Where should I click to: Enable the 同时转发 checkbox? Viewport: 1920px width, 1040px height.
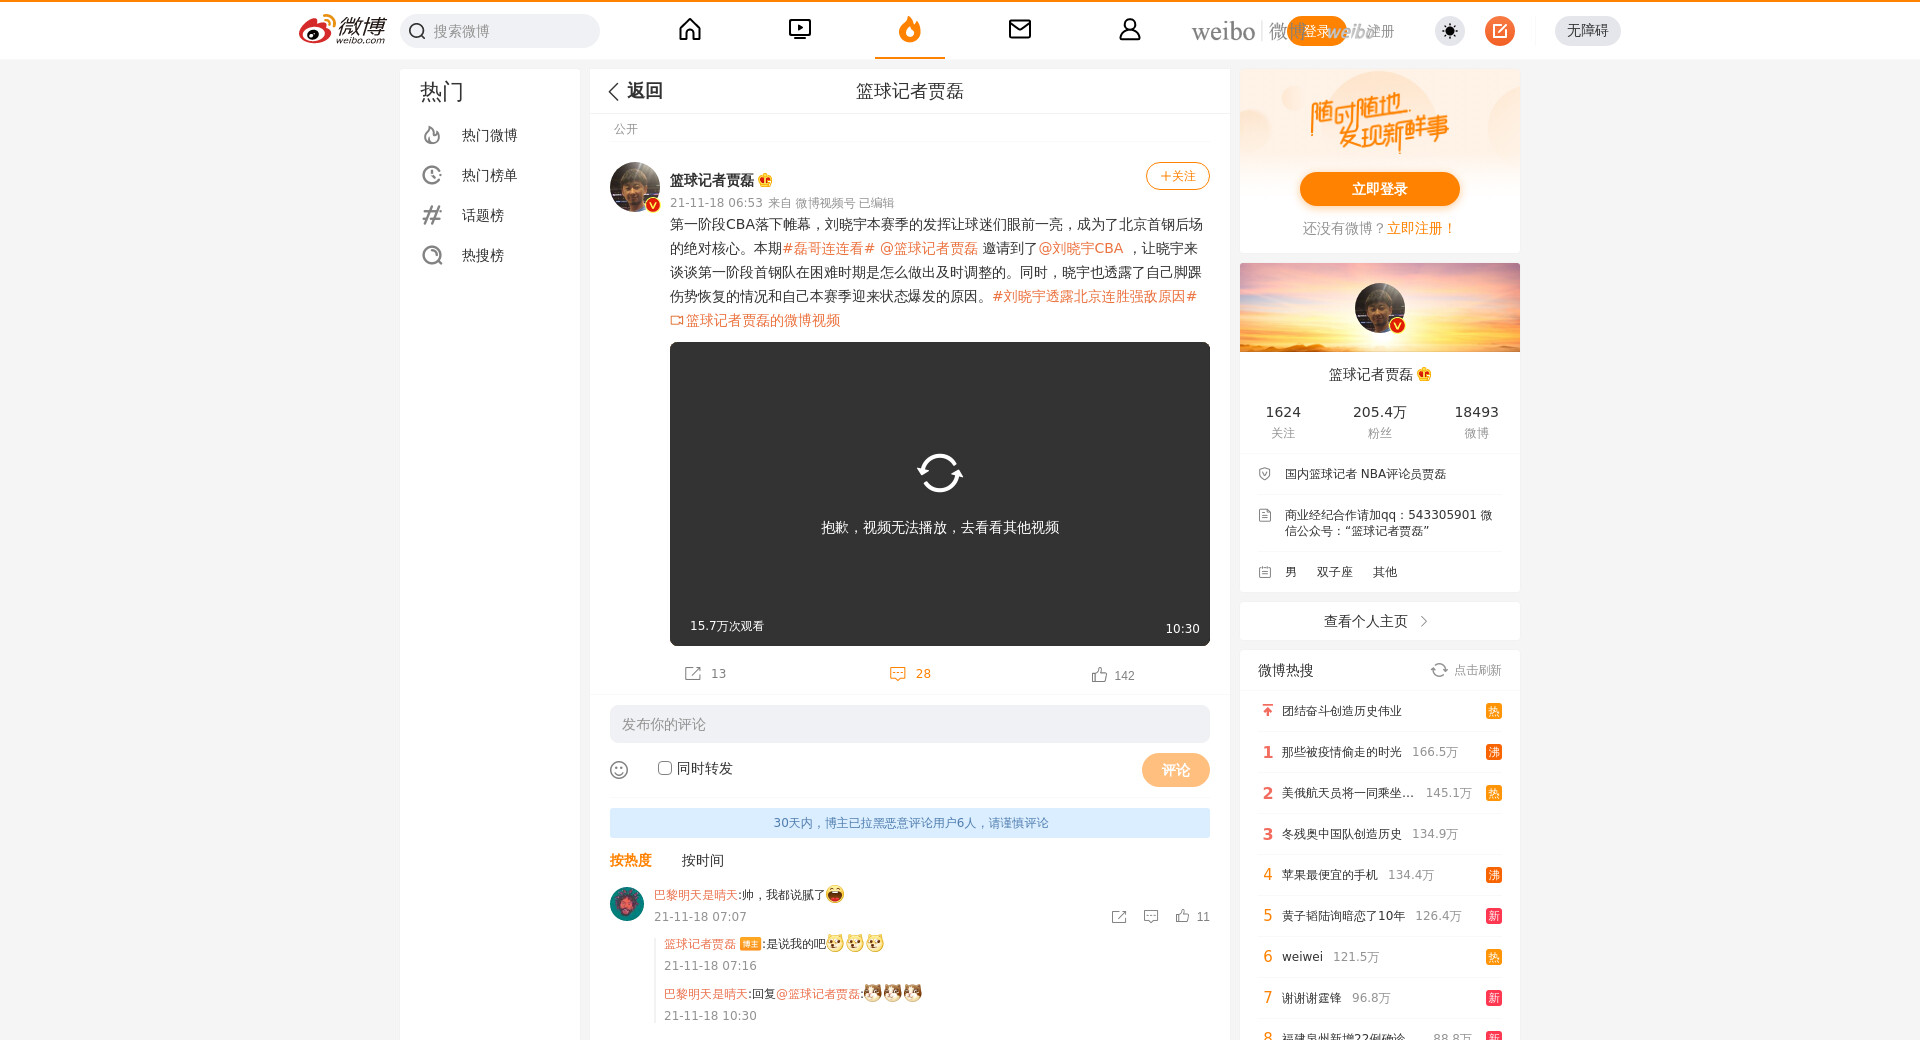click(x=665, y=768)
